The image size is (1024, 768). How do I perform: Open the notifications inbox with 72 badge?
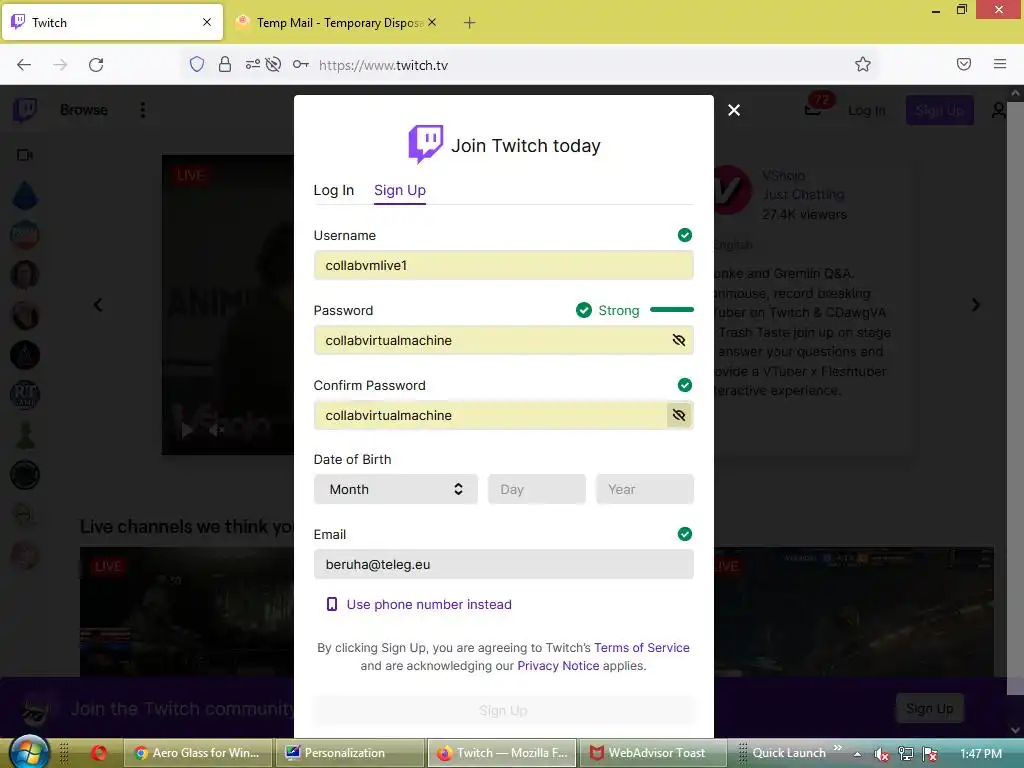pyautogui.click(x=813, y=108)
